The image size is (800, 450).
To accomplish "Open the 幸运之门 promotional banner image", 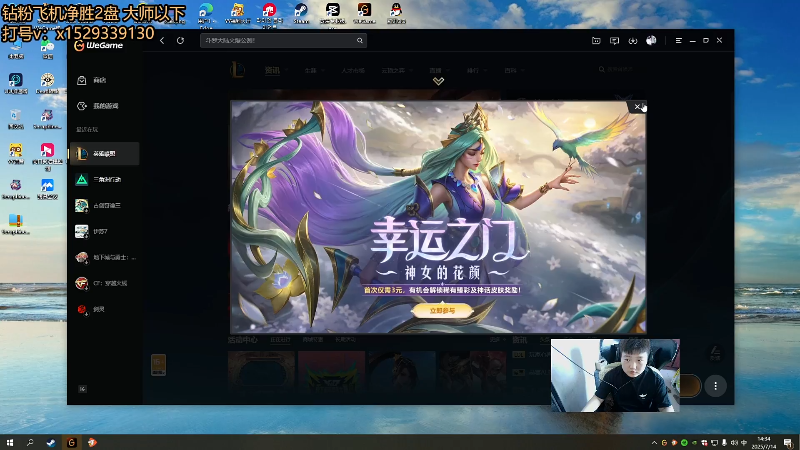I will pyautogui.click(x=438, y=217).
